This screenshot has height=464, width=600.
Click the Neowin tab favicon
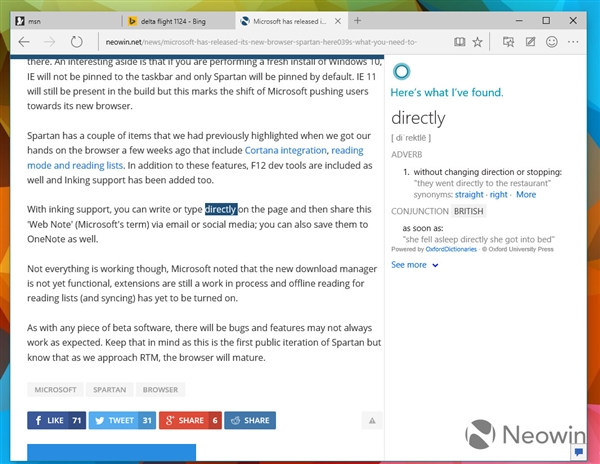(x=245, y=21)
